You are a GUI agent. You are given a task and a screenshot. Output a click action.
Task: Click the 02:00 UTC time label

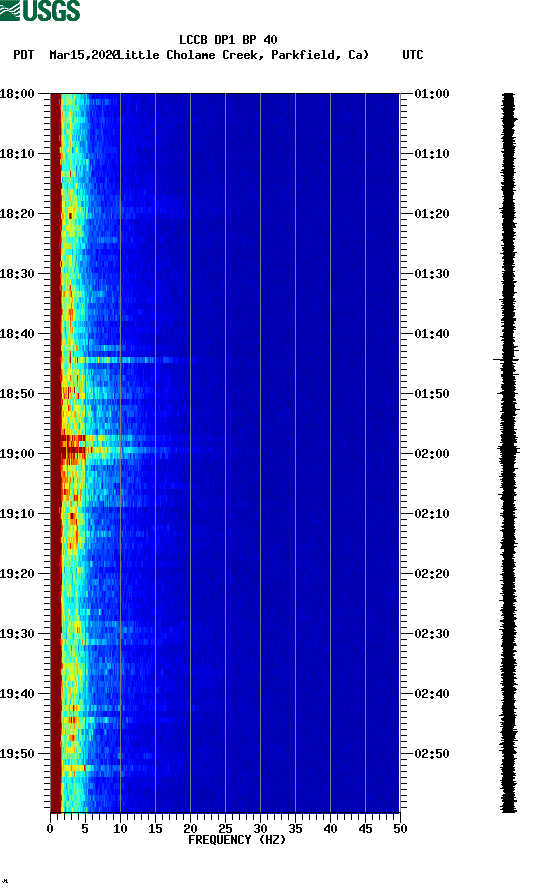pyautogui.click(x=432, y=454)
